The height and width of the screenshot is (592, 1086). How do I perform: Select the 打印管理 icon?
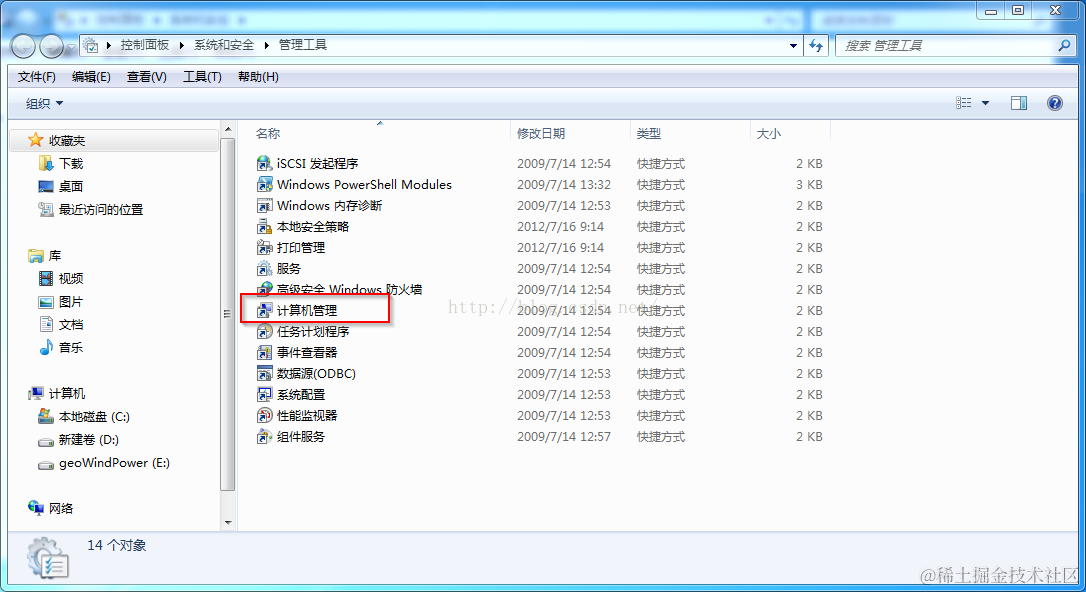point(264,247)
